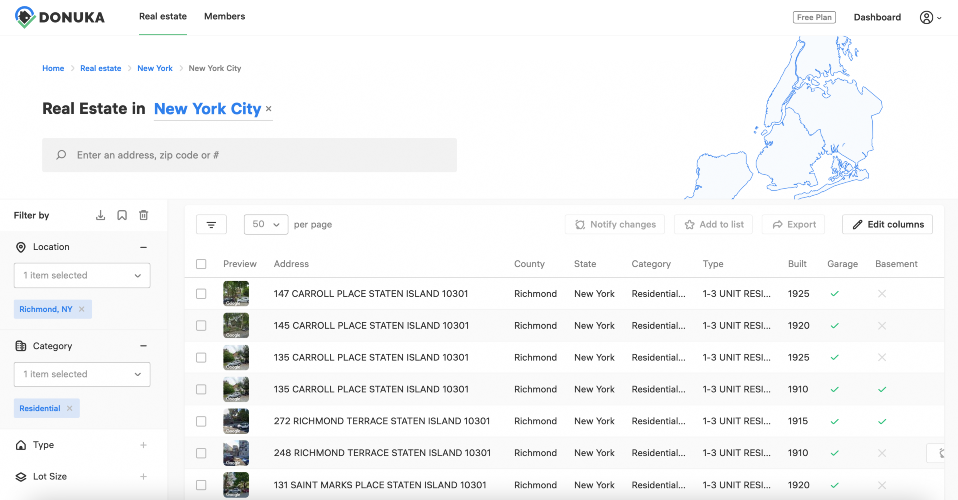Click basement x mark for 147 Carroll Place

(882, 294)
